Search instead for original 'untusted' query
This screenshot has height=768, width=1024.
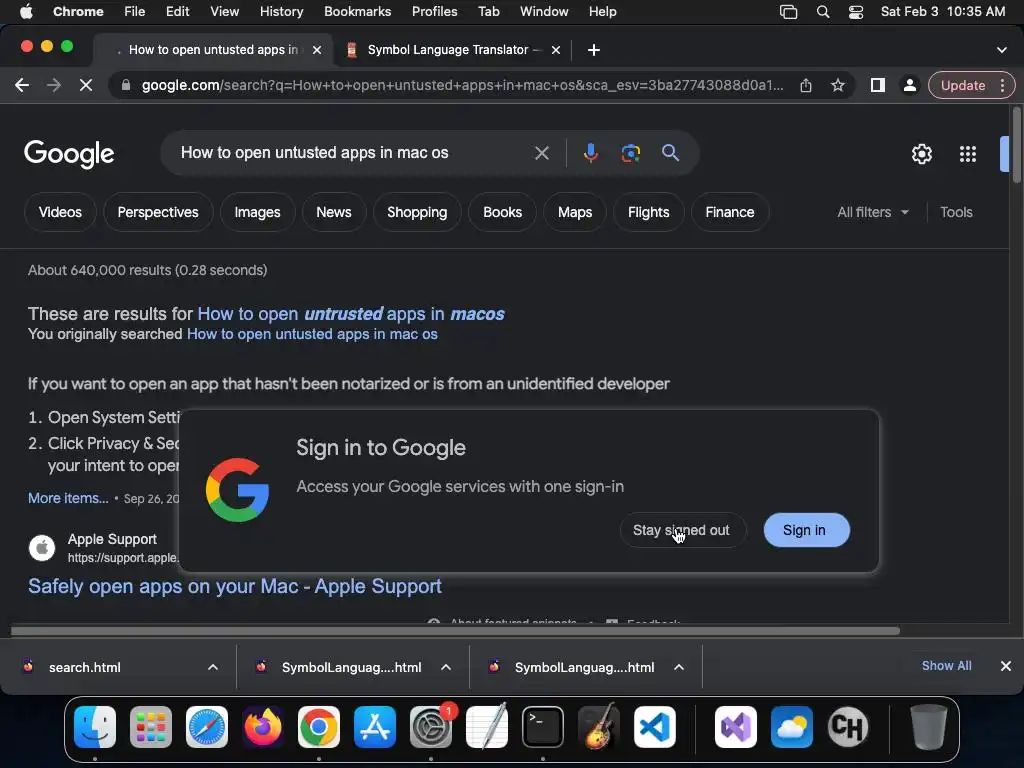(x=312, y=334)
